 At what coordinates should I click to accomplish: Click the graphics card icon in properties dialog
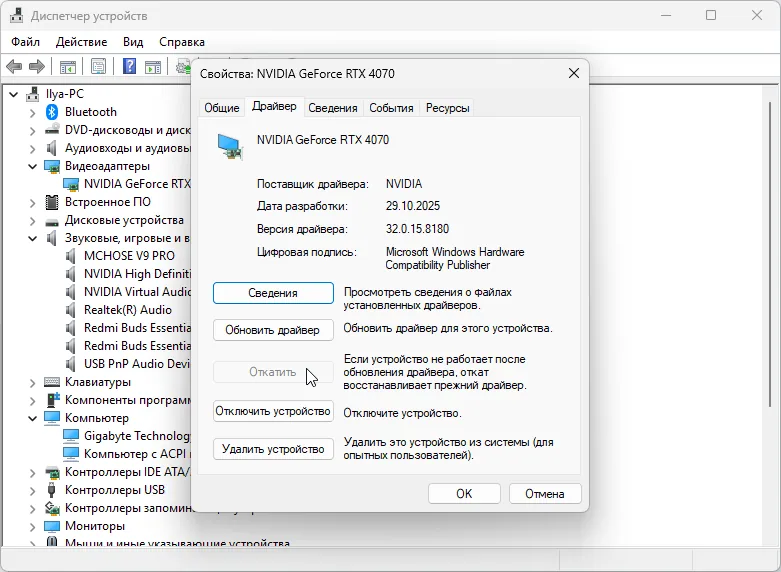(230, 146)
